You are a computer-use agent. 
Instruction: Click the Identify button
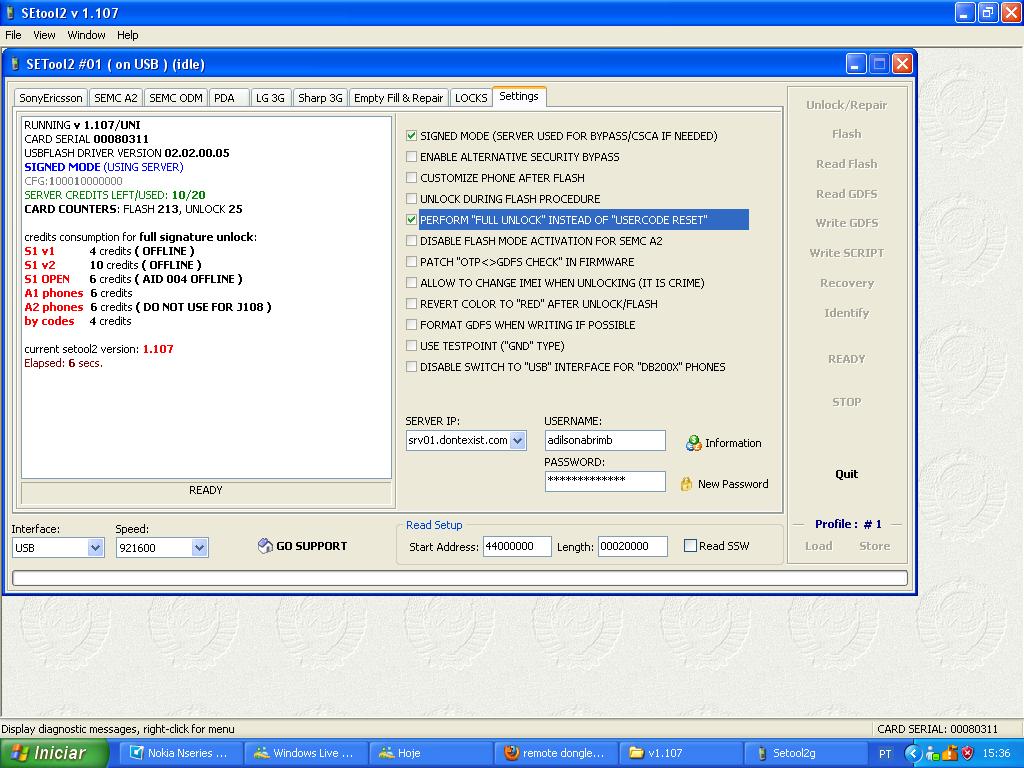coord(846,313)
